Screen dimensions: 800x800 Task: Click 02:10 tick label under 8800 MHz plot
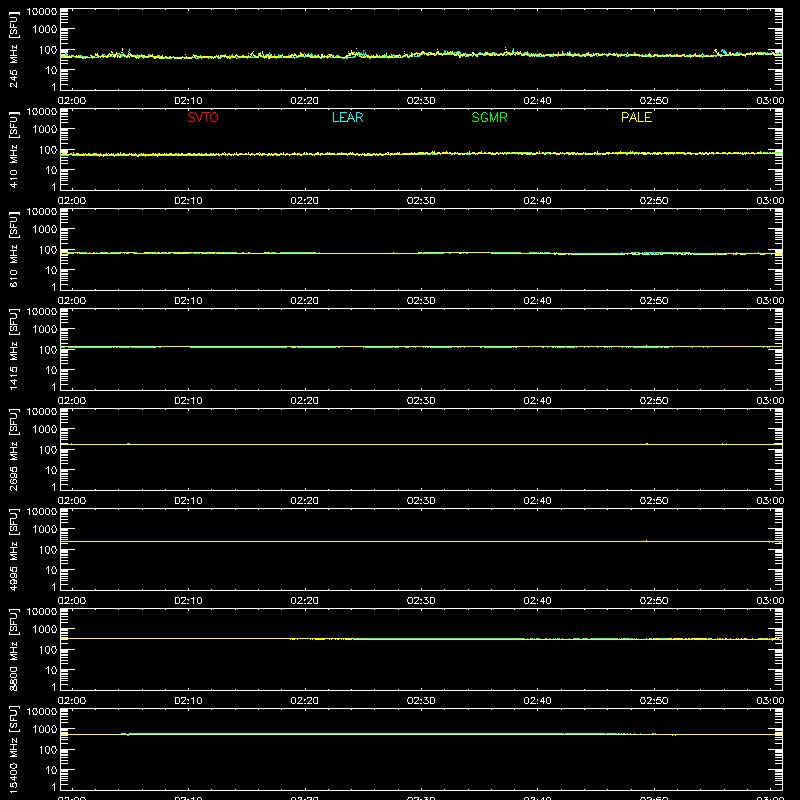[188, 701]
